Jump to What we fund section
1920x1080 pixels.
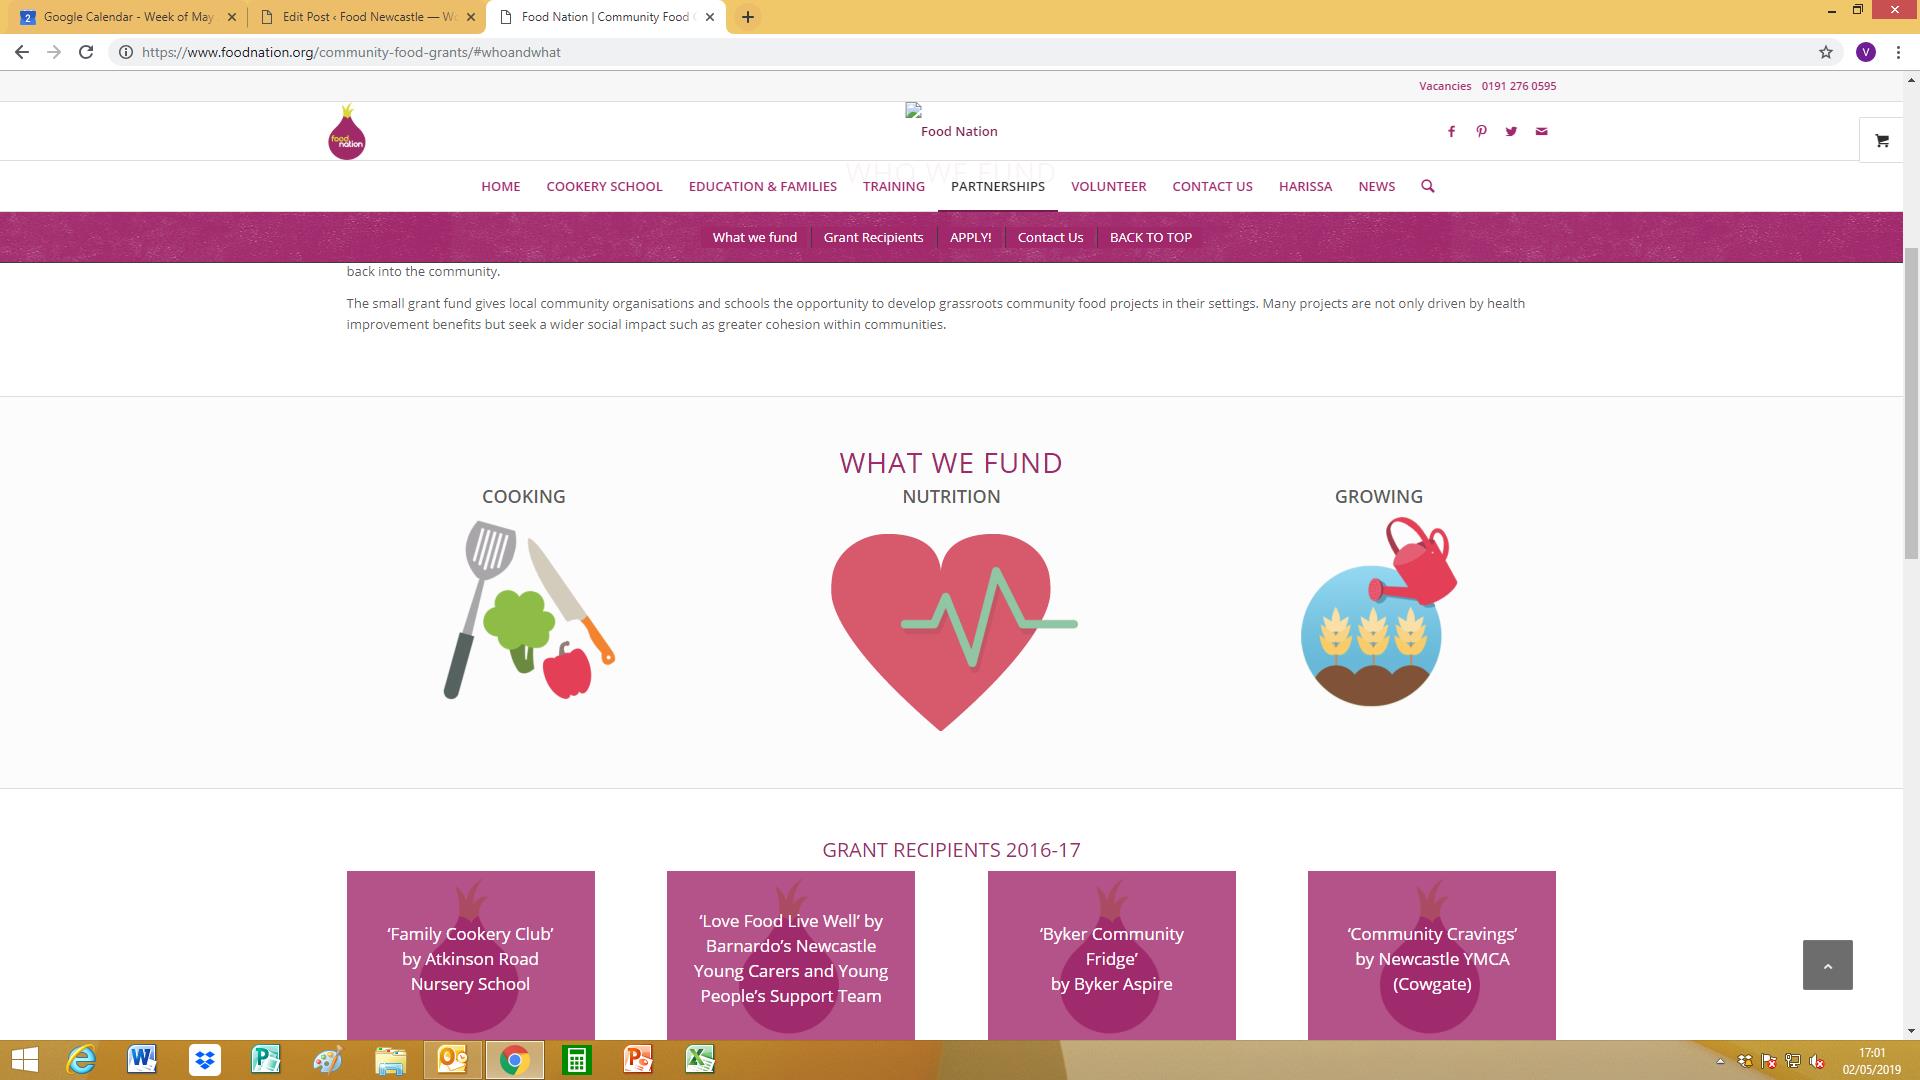coord(754,237)
